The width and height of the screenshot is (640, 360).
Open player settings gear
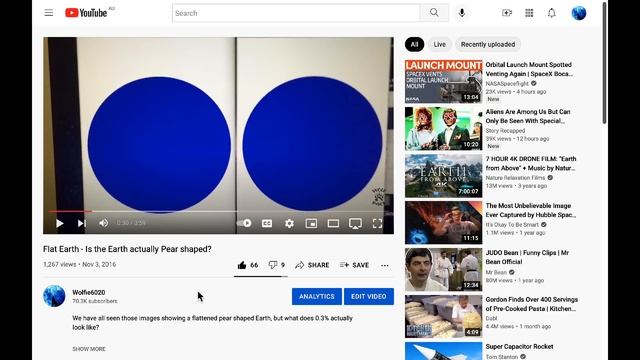[x=289, y=223]
